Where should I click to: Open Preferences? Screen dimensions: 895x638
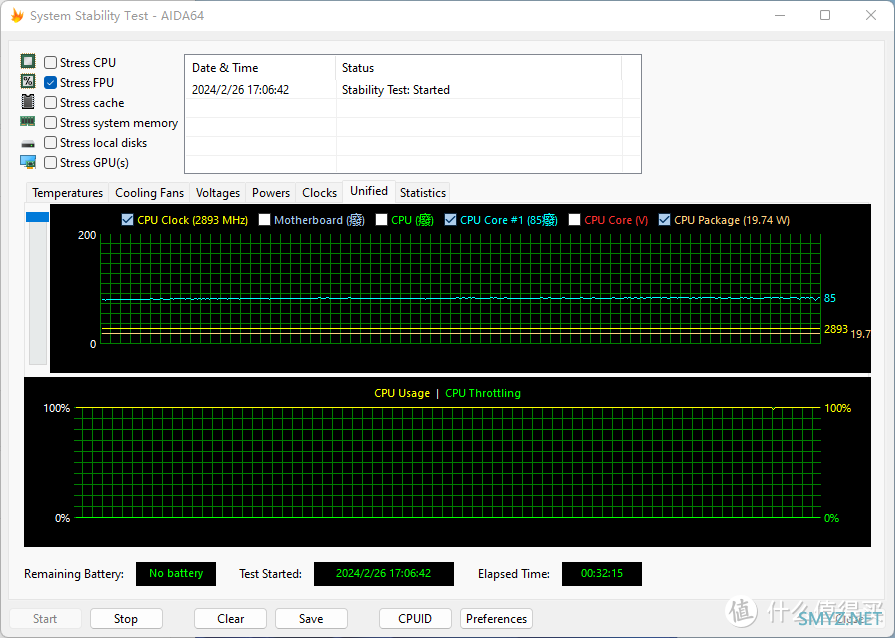point(497,619)
